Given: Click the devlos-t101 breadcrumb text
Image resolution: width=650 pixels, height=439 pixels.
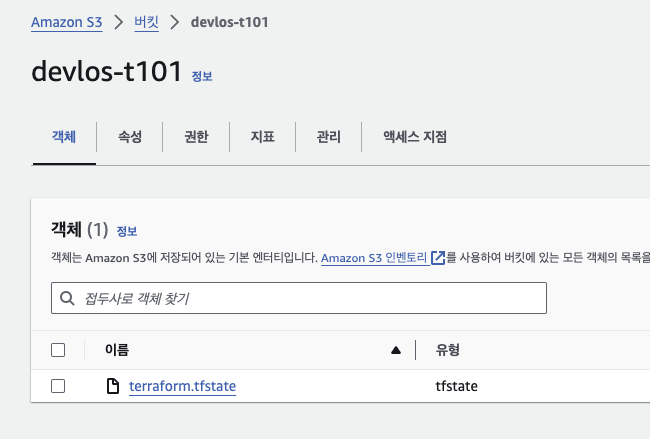Looking at the screenshot, I should click(229, 22).
